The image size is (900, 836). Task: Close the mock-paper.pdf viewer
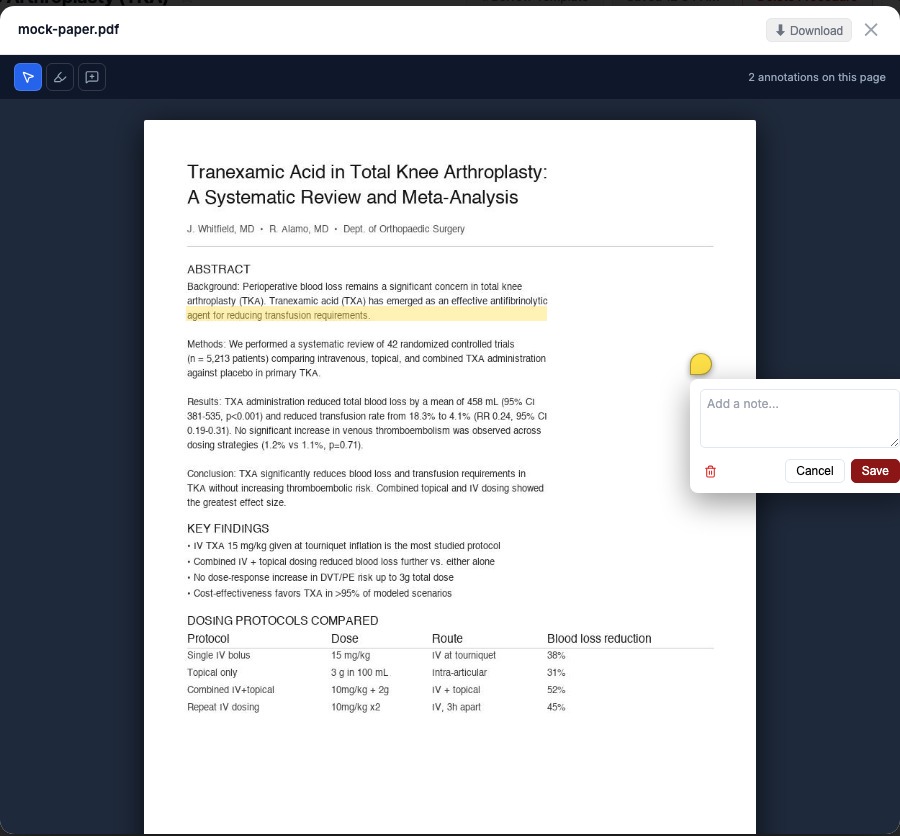tap(871, 30)
